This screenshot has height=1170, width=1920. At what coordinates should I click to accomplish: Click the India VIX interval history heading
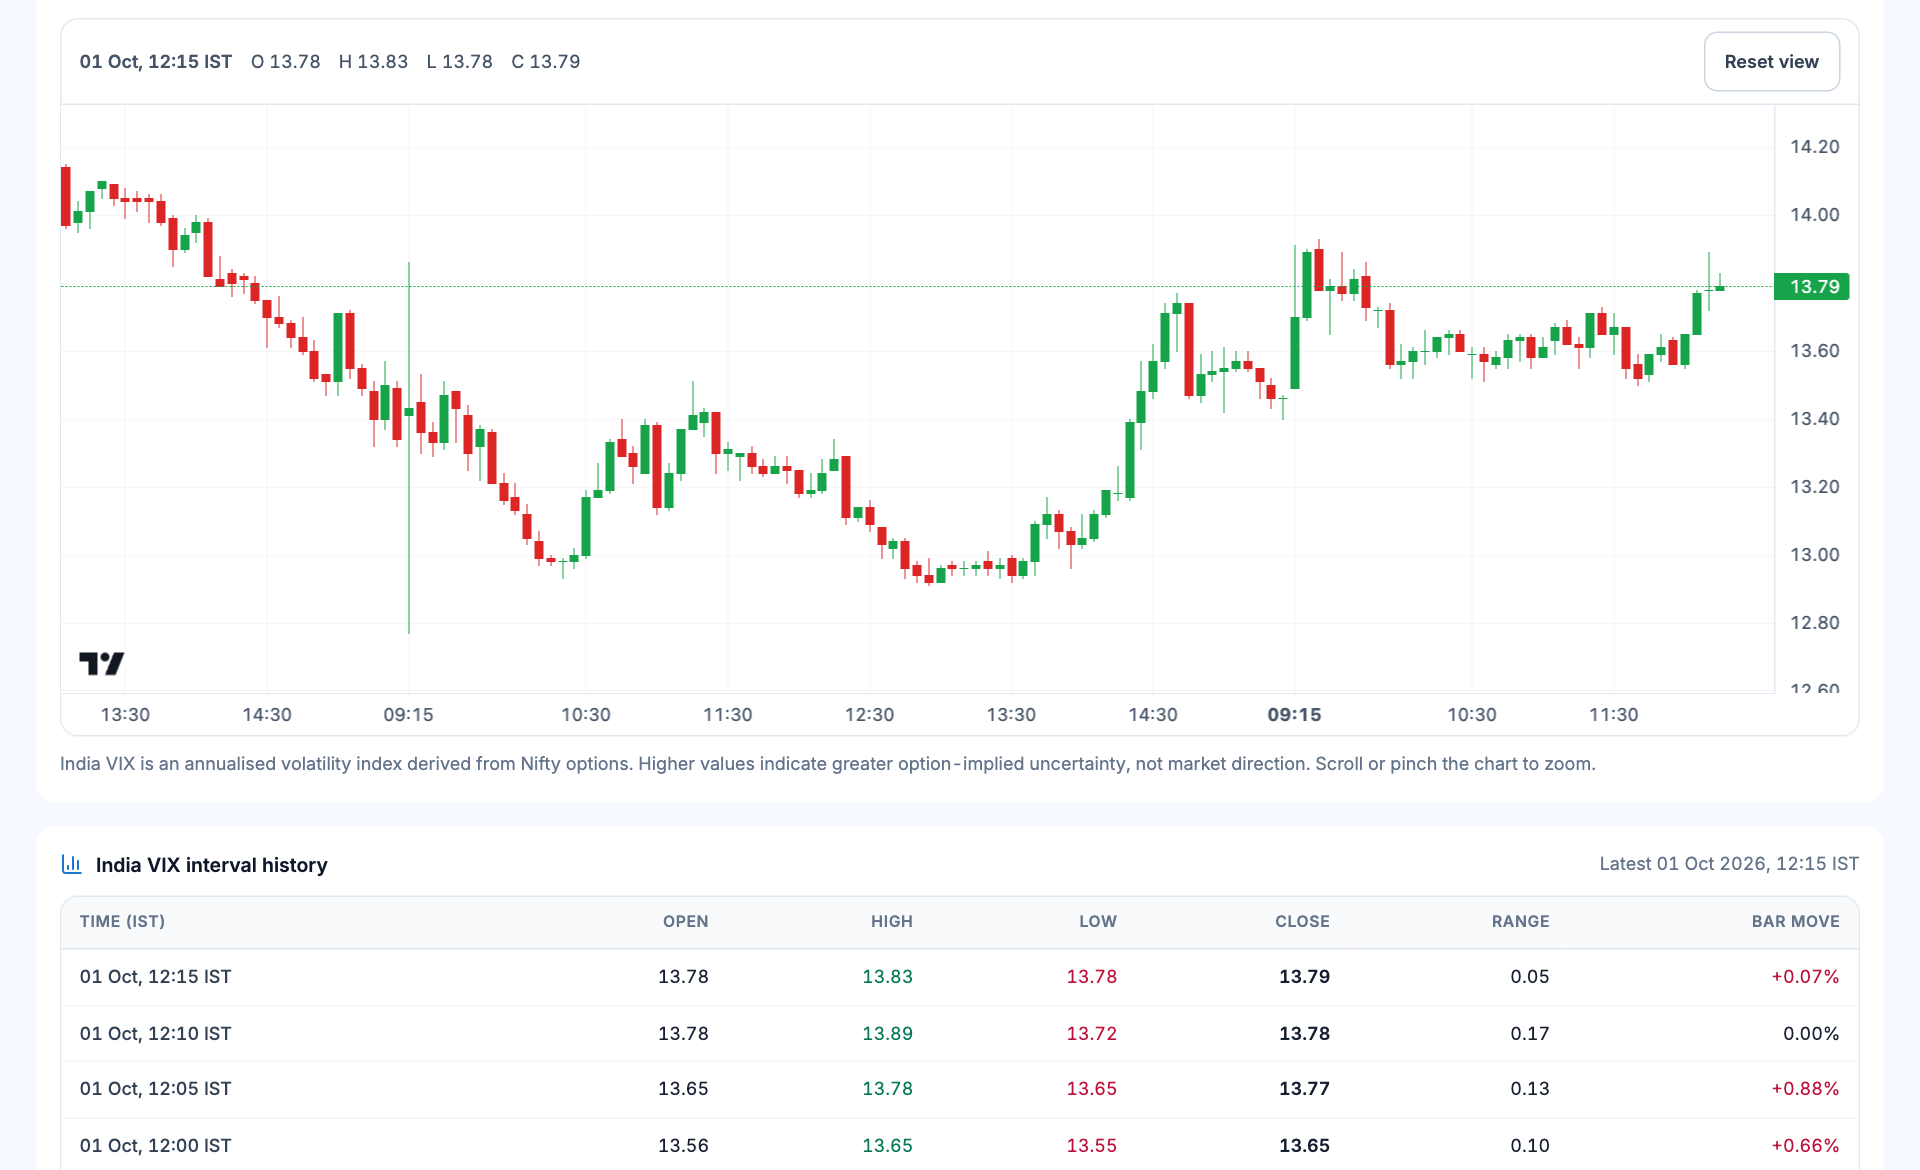pos(211,865)
